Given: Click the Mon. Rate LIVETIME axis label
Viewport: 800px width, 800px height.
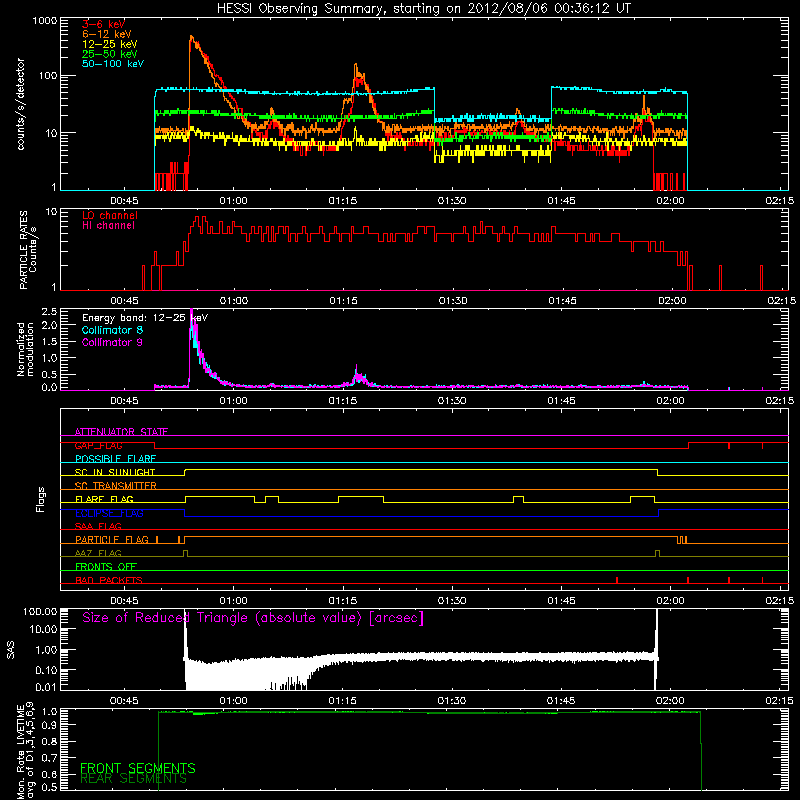Looking at the screenshot, I should tap(25, 750).
